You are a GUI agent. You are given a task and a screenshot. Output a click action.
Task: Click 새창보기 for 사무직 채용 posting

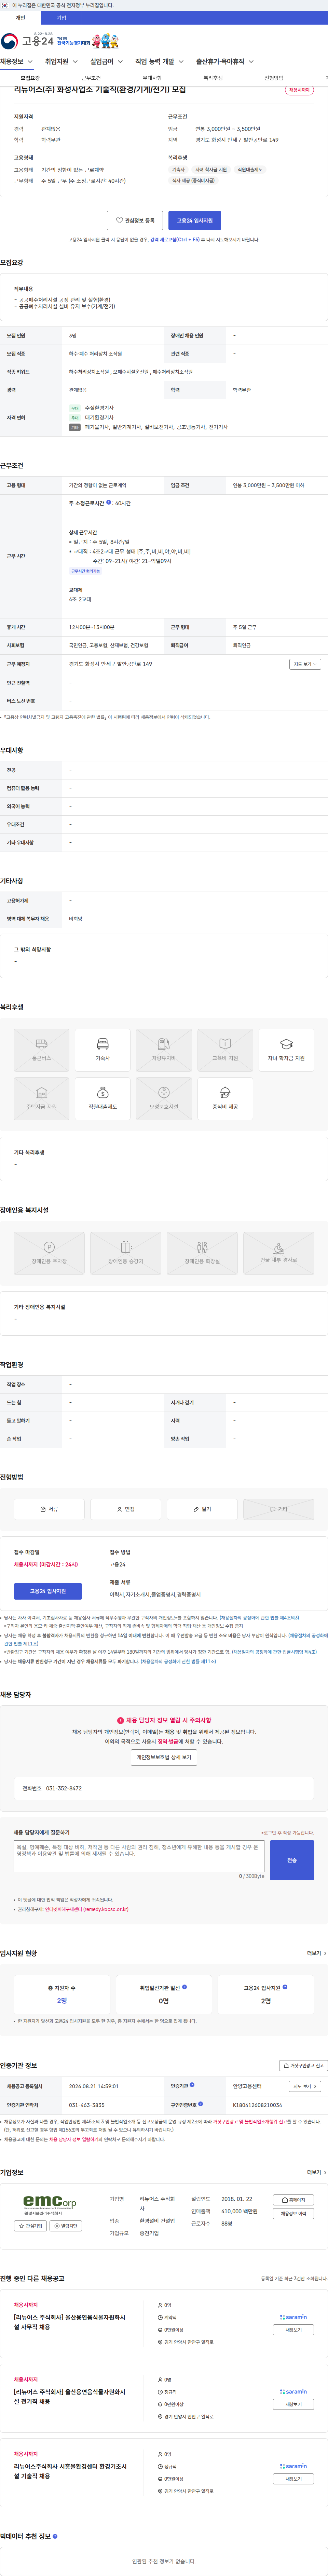(x=294, y=2330)
